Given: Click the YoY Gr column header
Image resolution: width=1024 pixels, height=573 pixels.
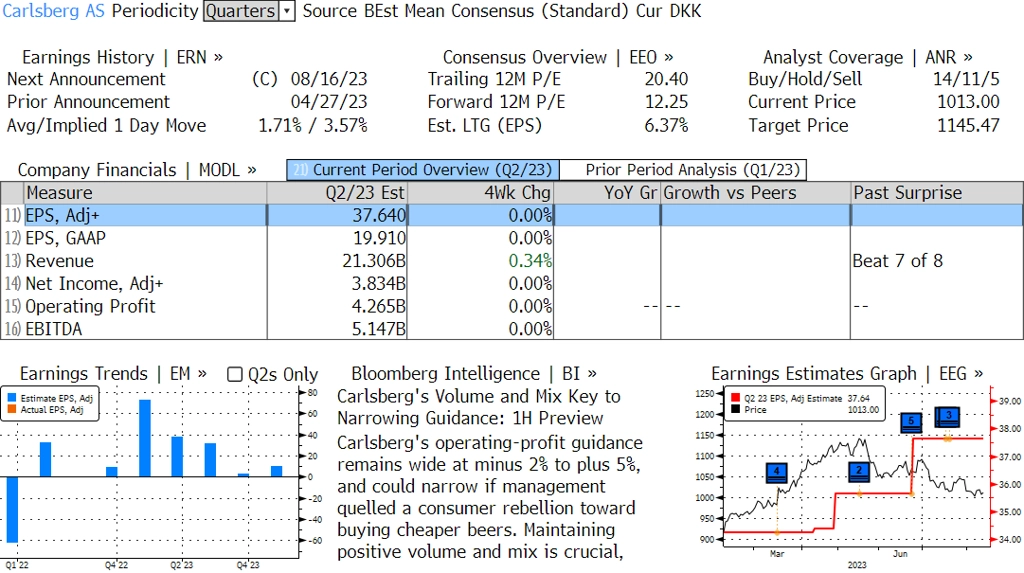Looking at the screenshot, I should pyautogui.click(x=607, y=193).
